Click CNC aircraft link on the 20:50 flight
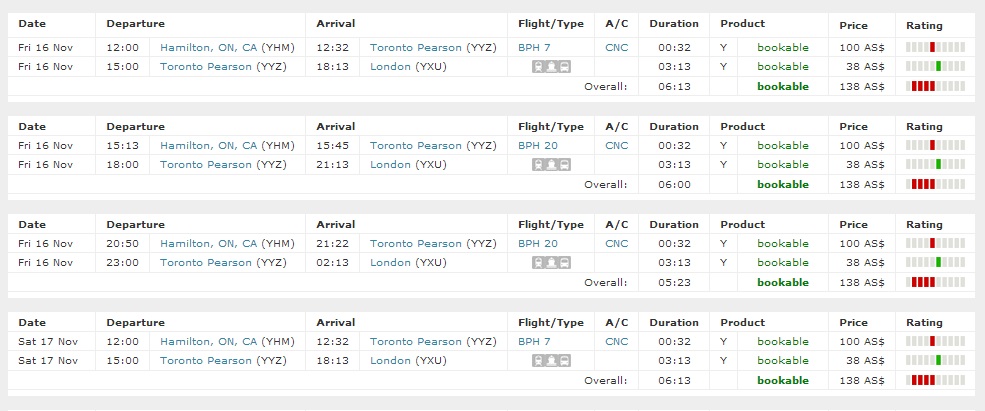This screenshot has width=985, height=411. pos(617,244)
